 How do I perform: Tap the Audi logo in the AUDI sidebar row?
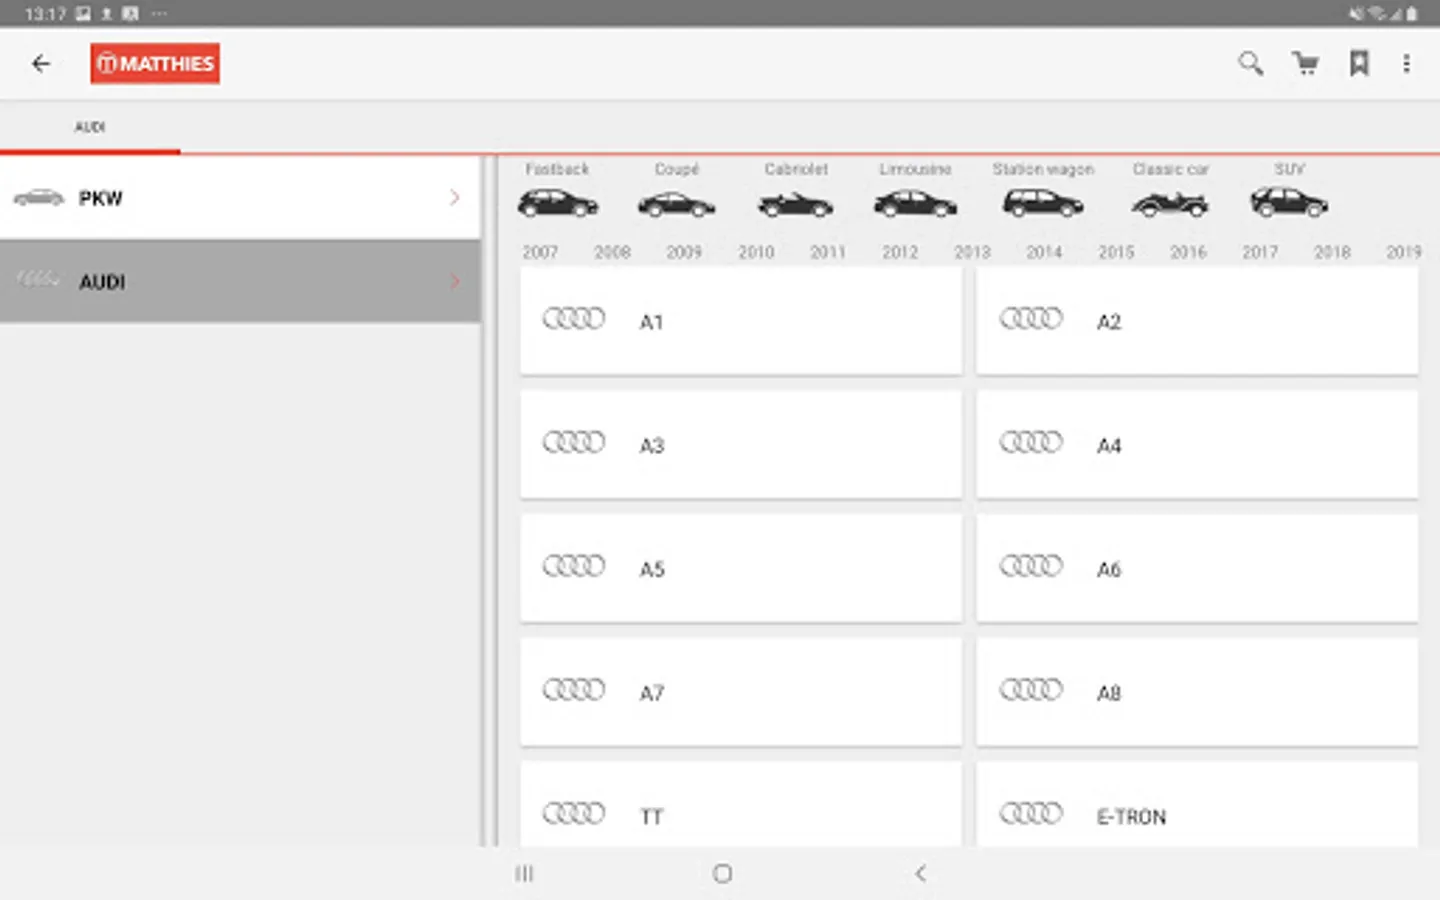pos(39,279)
